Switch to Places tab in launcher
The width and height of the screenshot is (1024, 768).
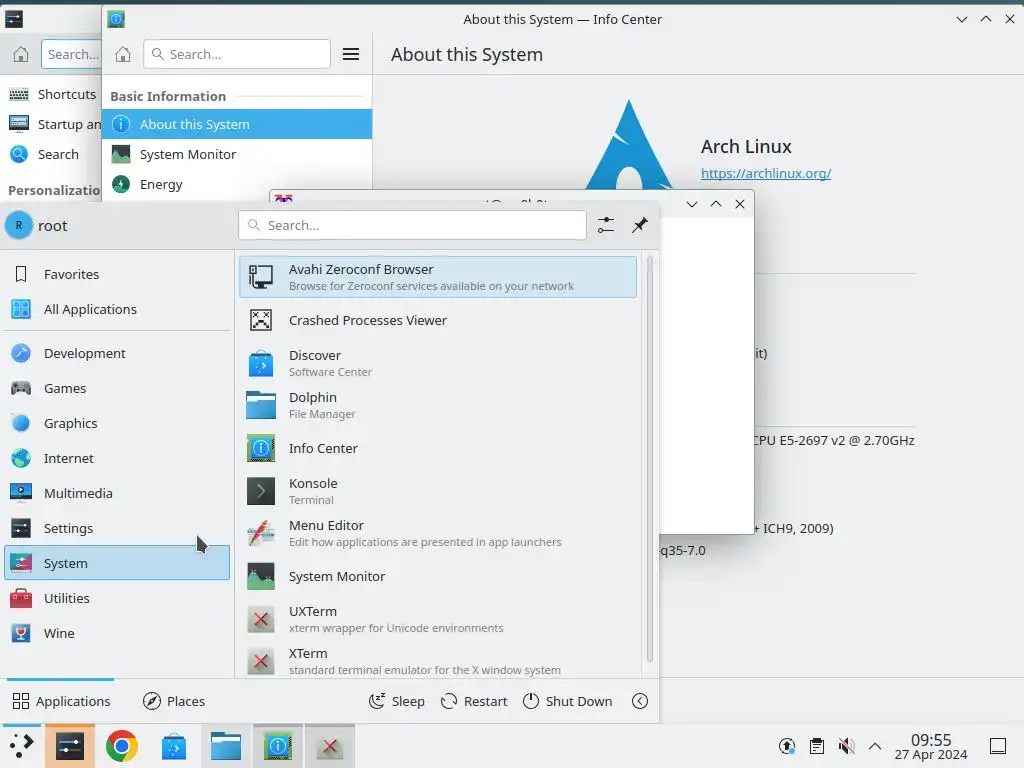tap(174, 701)
